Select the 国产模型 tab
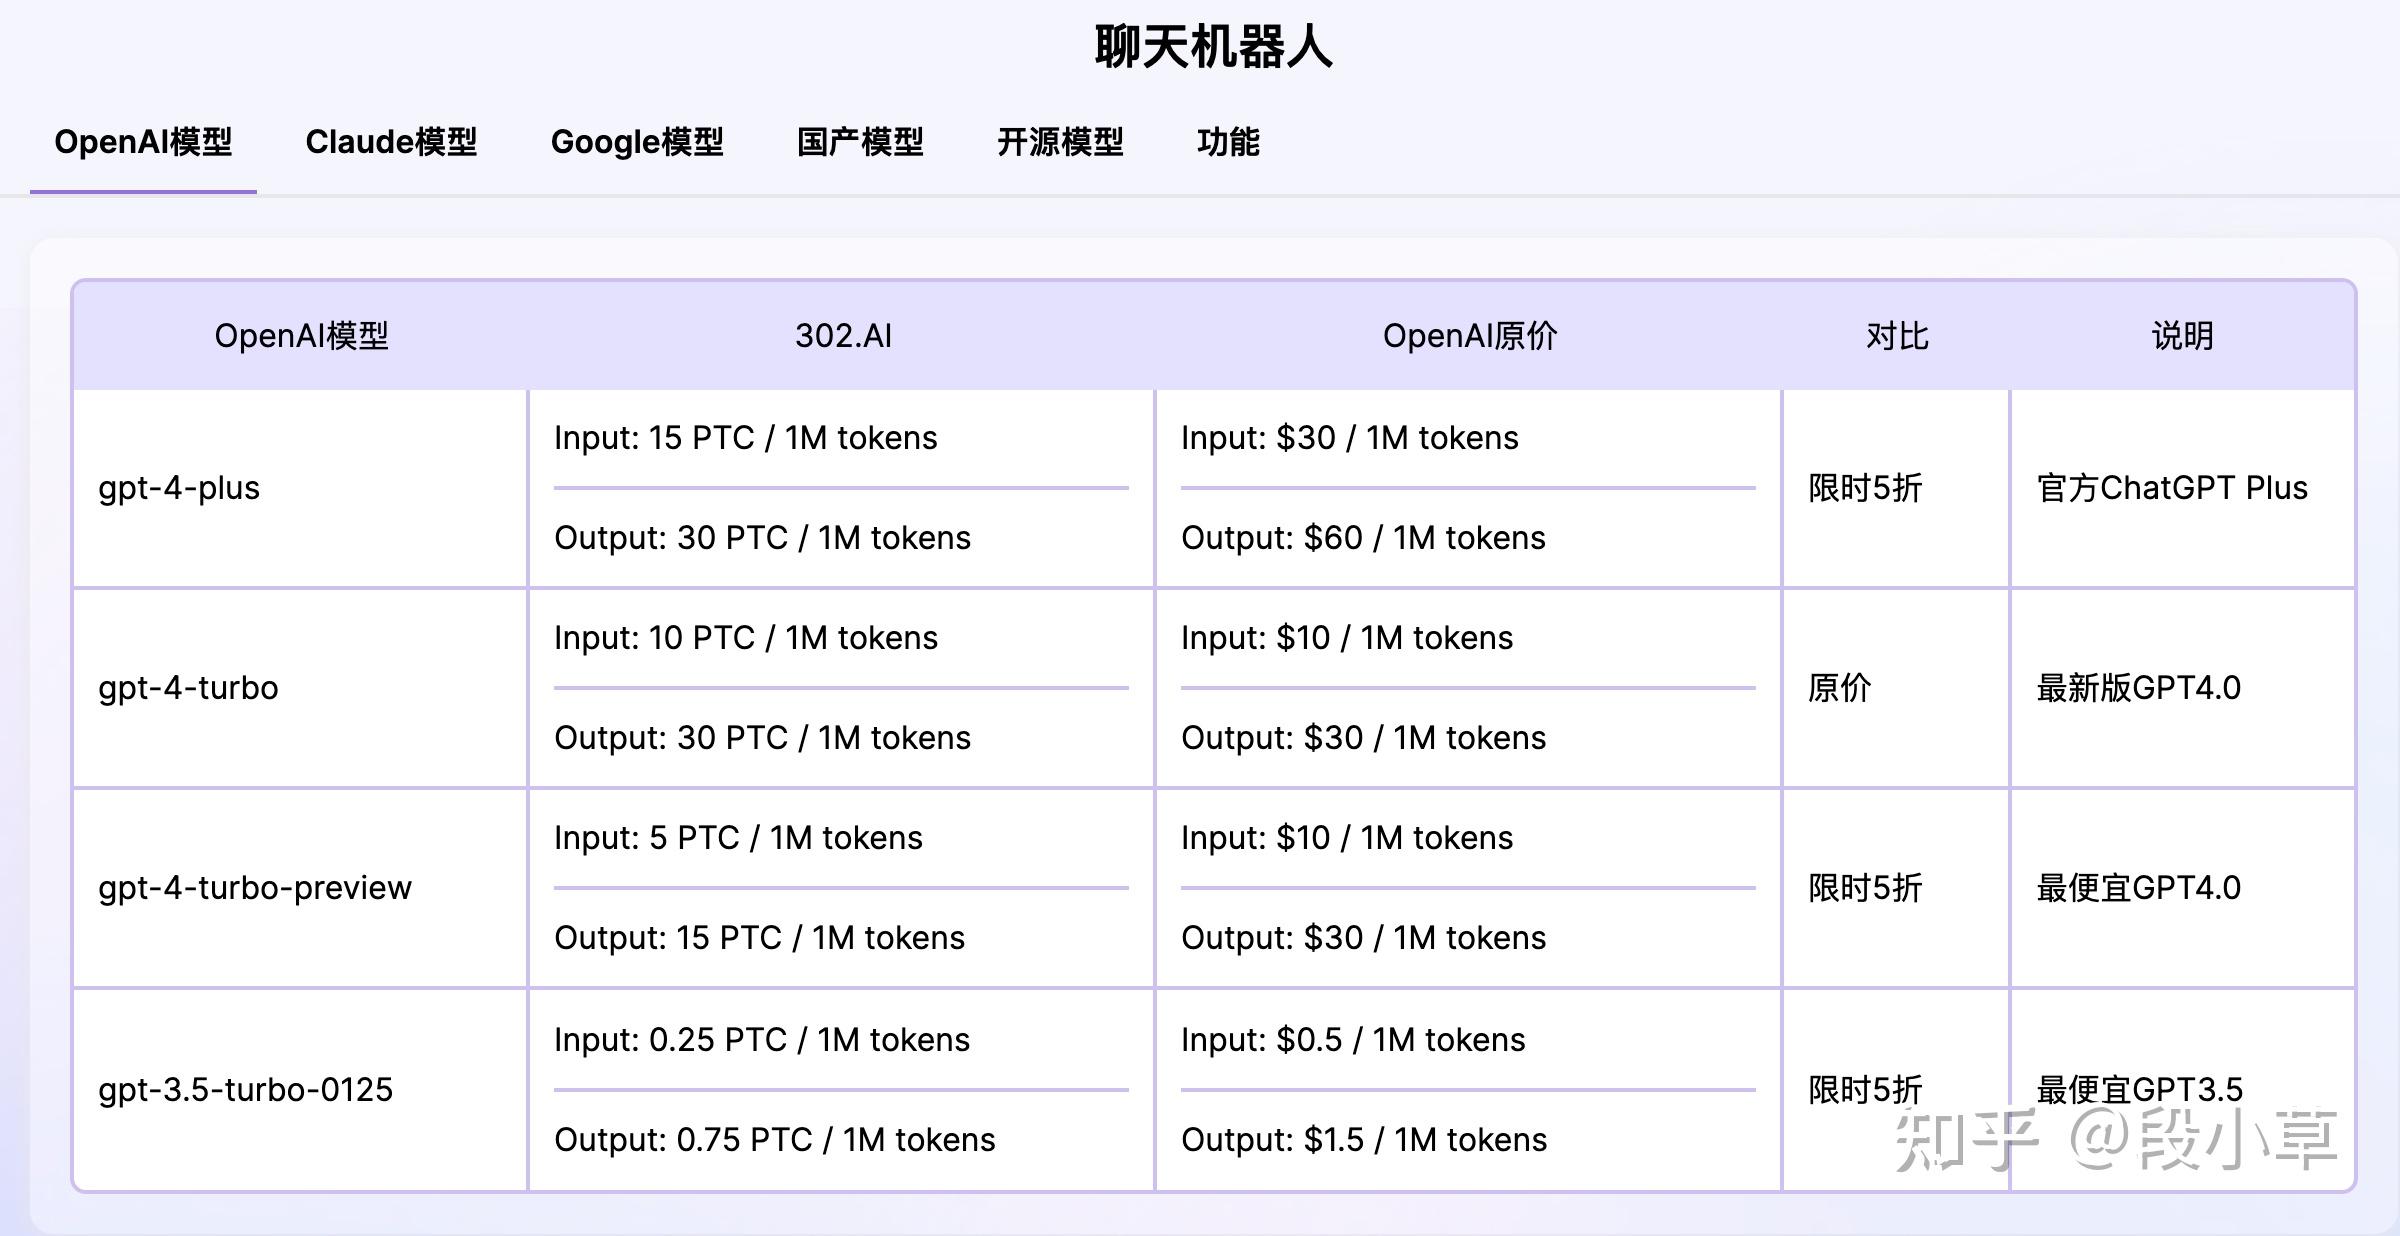This screenshot has width=2400, height=1236. pyautogui.click(x=861, y=142)
